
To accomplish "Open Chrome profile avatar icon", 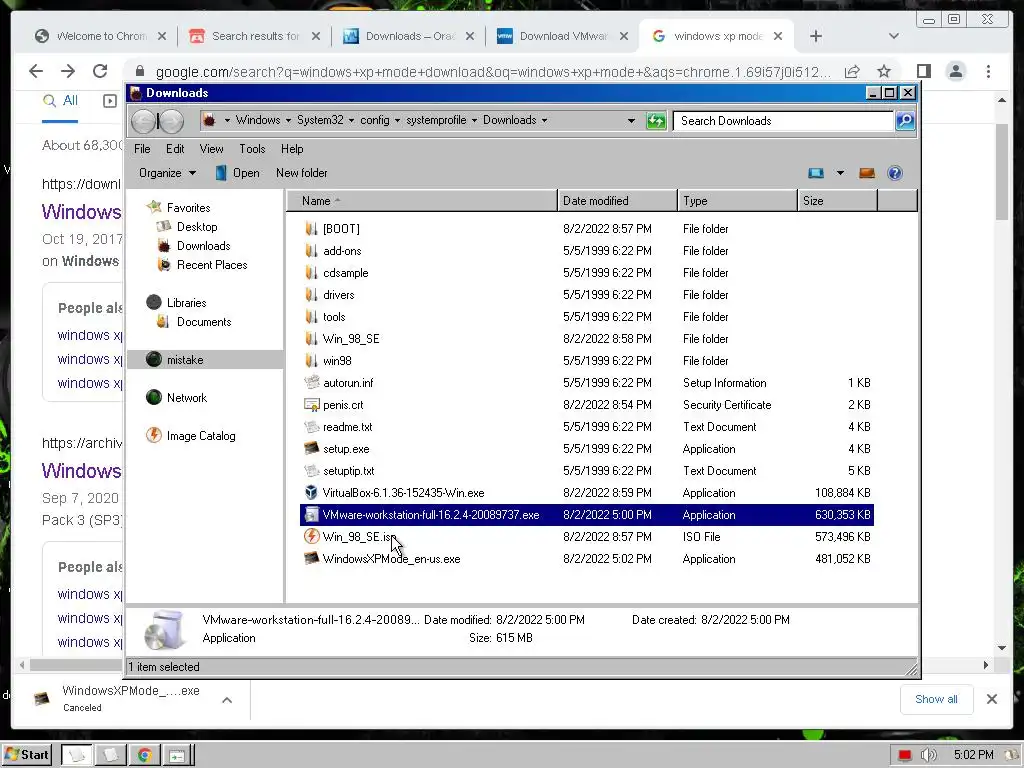I will point(955,71).
